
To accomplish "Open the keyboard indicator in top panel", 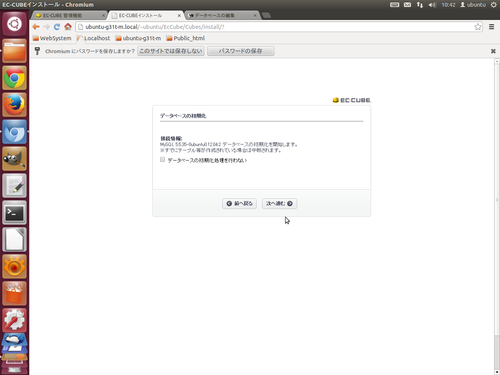I will click(x=395, y=5).
